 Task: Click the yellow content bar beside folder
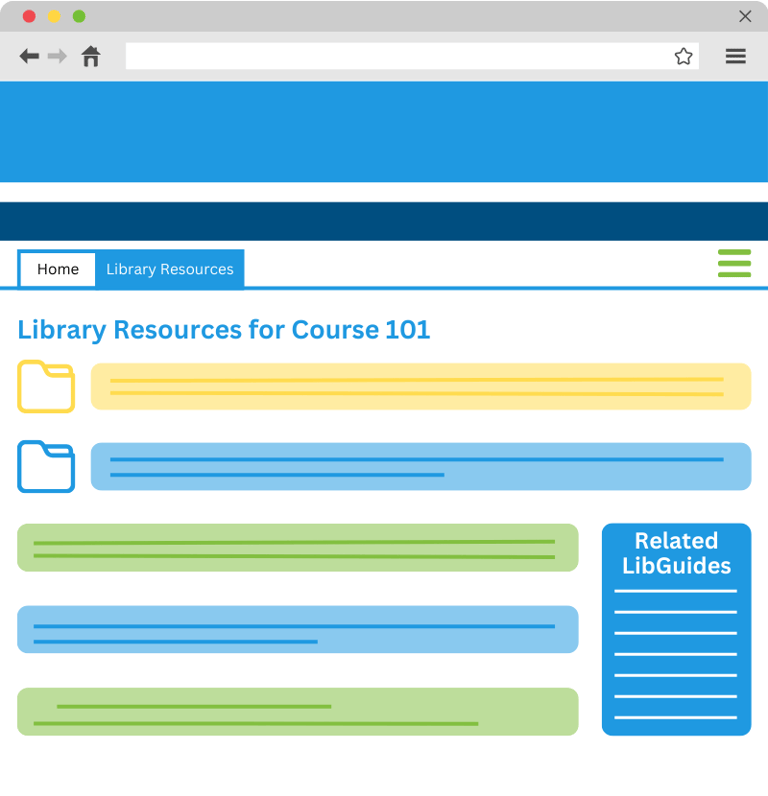420,386
